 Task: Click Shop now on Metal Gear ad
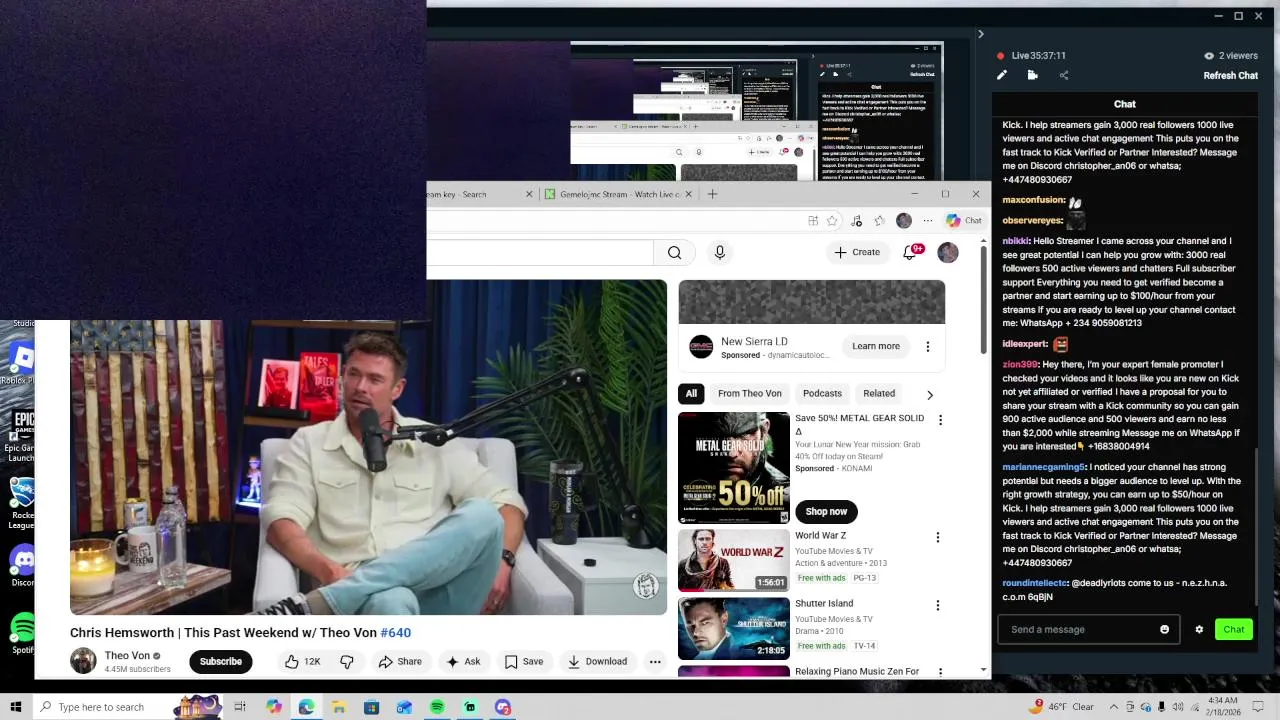pos(826,512)
